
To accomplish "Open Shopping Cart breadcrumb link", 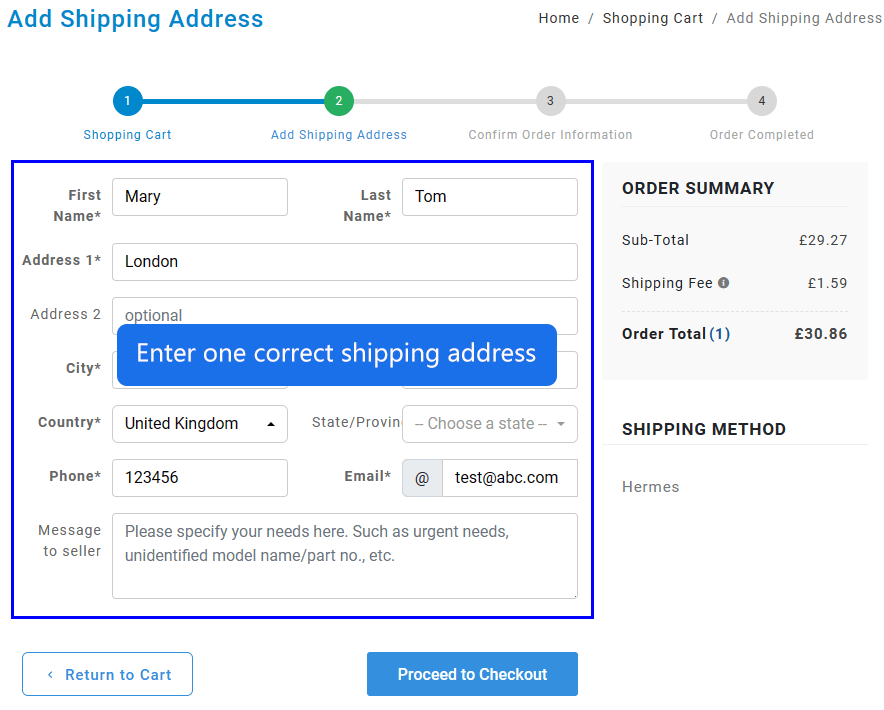I will [x=653, y=18].
